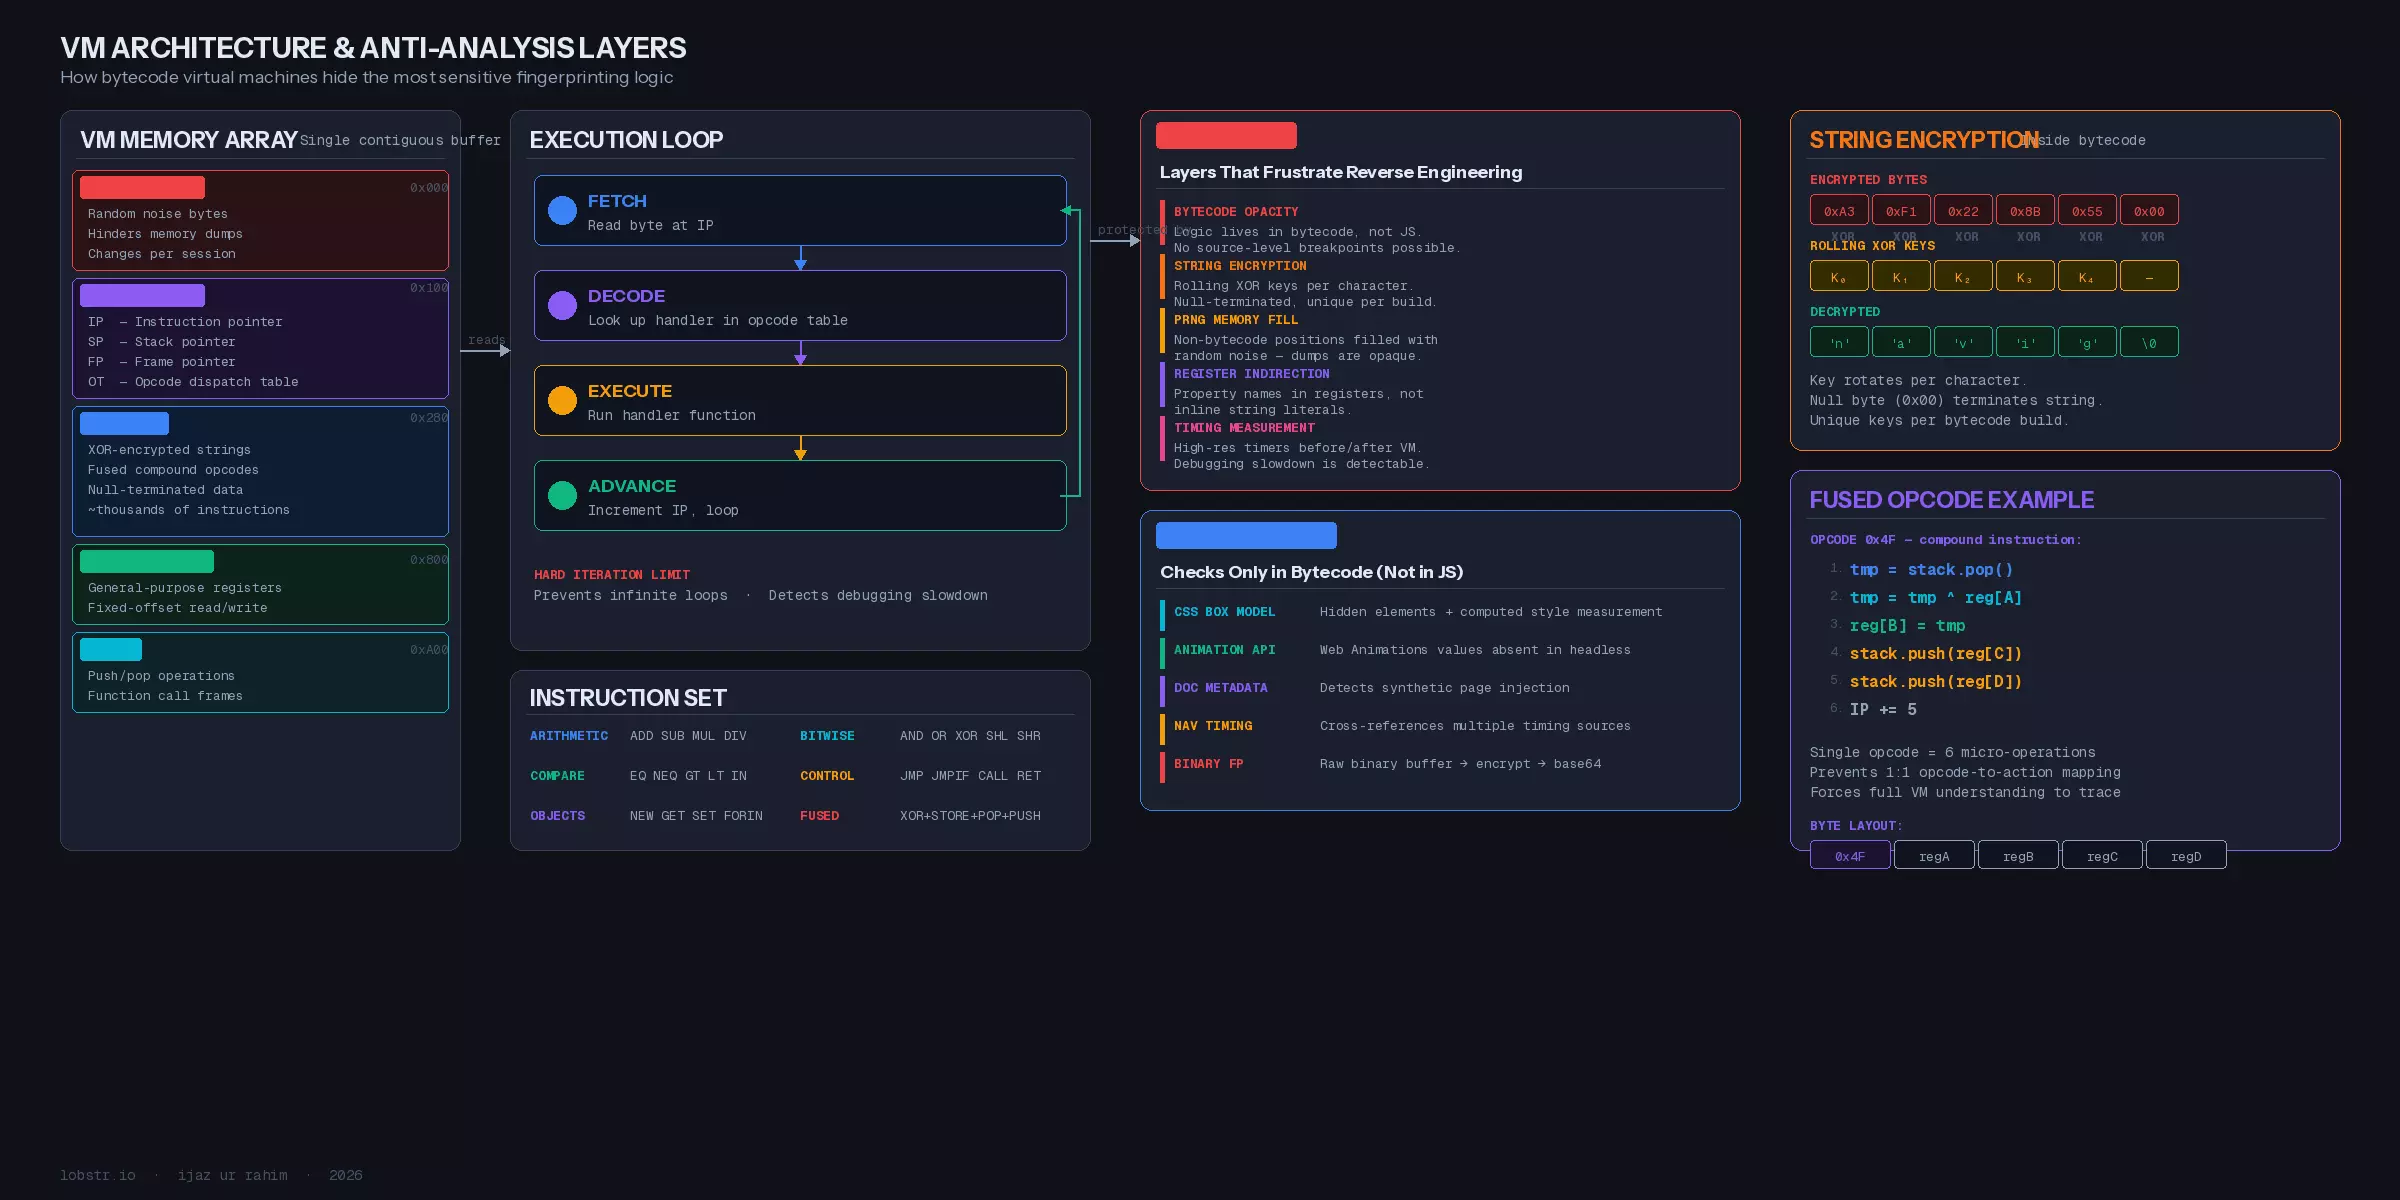The image size is (2400, 1200).
Task: Click the regD byte layout cell
Action: (2185, 856)
